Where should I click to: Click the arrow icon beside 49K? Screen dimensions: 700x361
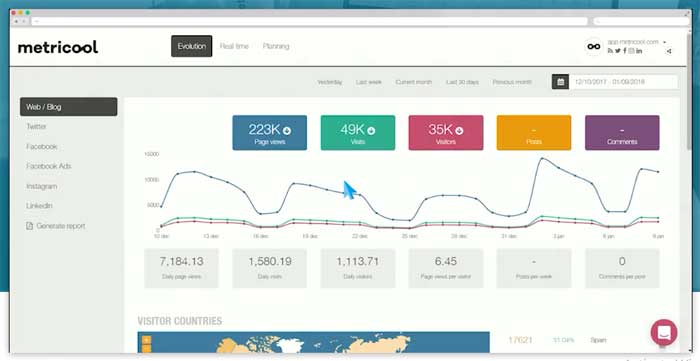(371, 130)
